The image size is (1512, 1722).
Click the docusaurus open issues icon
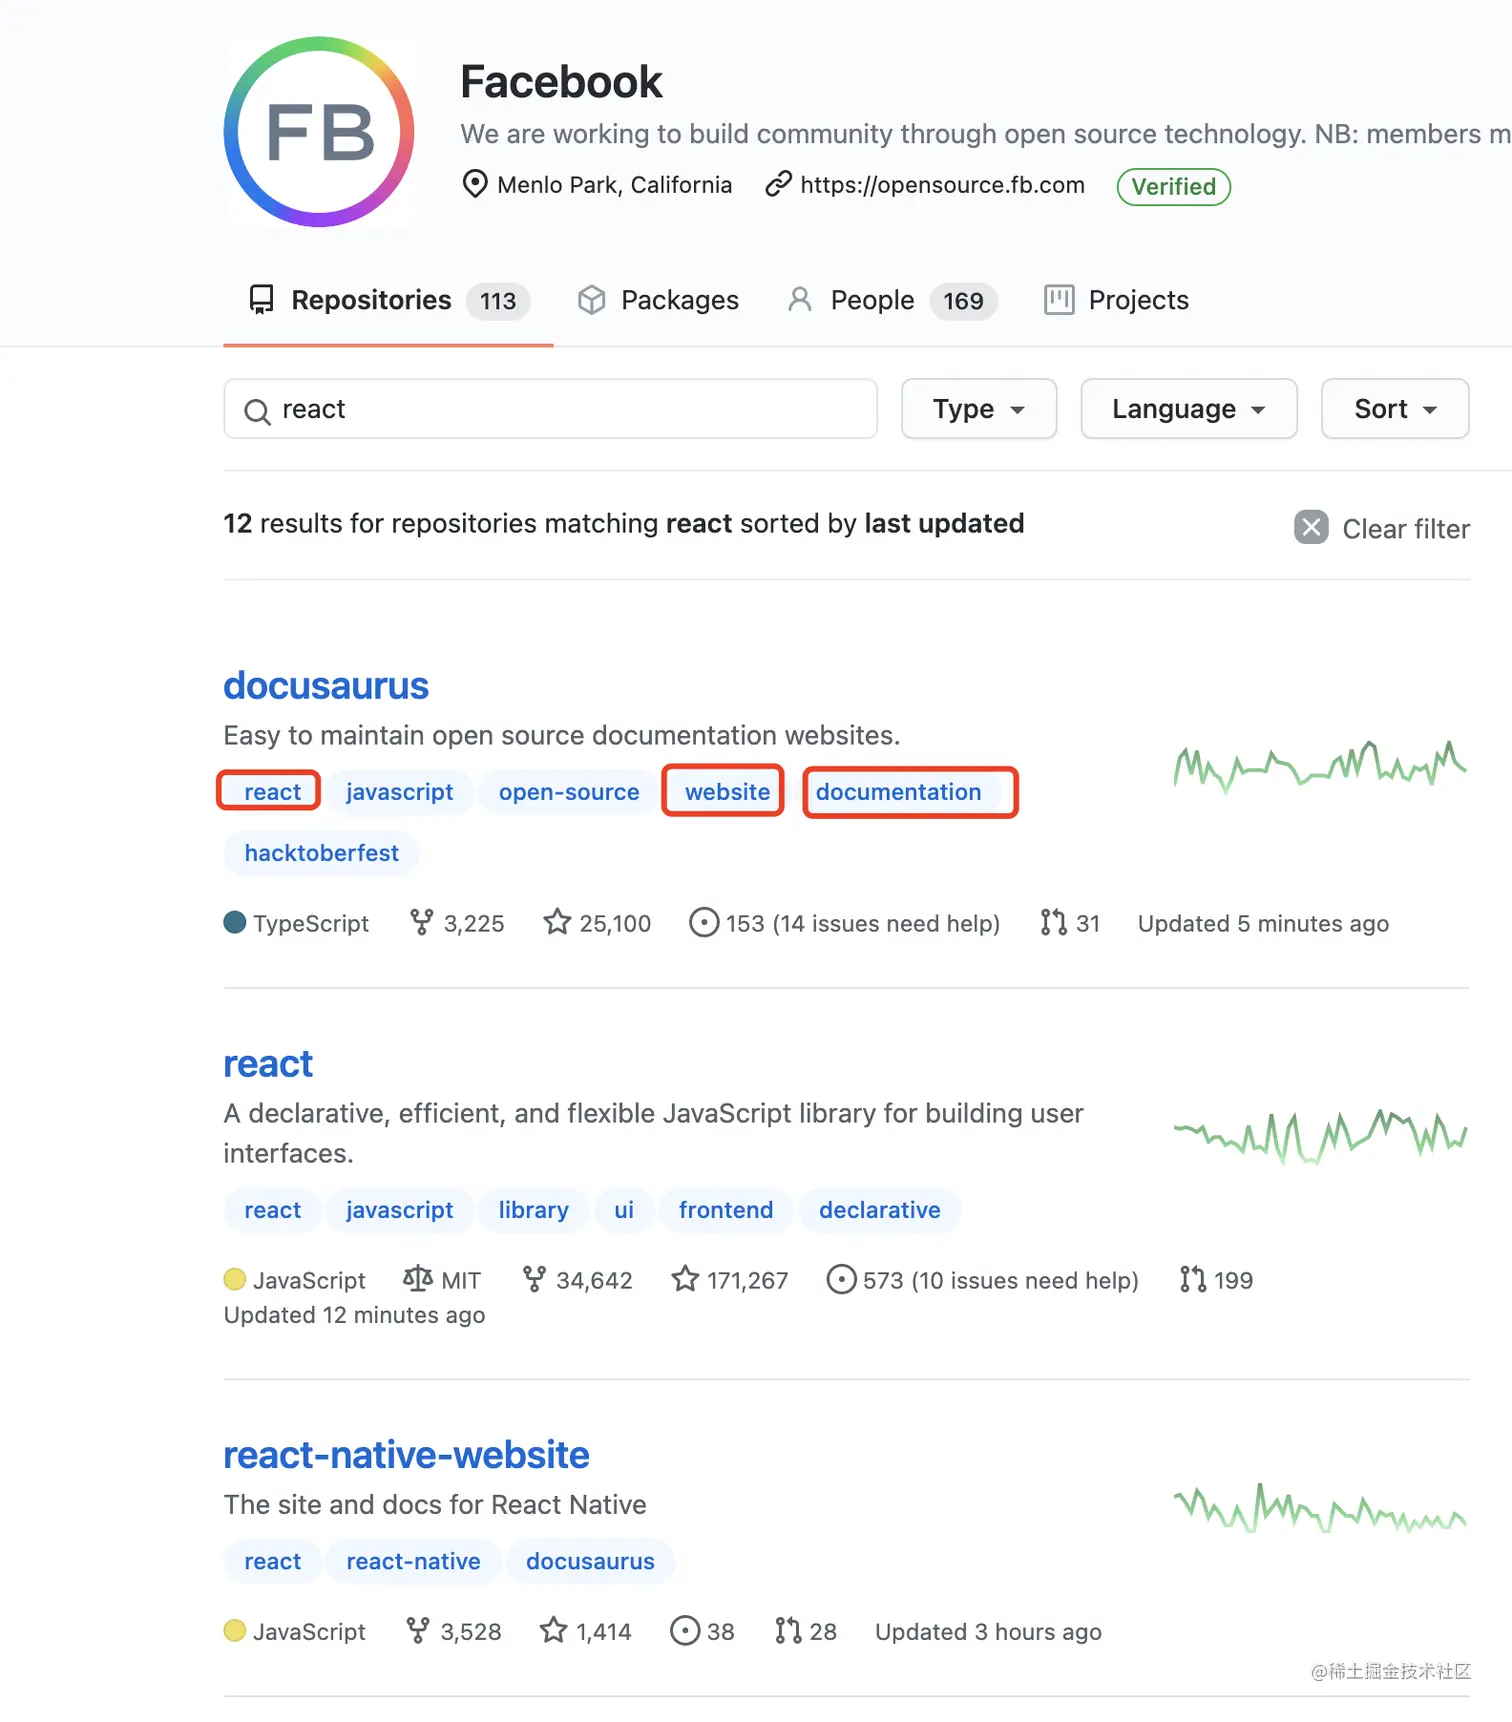(x=704, y=922)
